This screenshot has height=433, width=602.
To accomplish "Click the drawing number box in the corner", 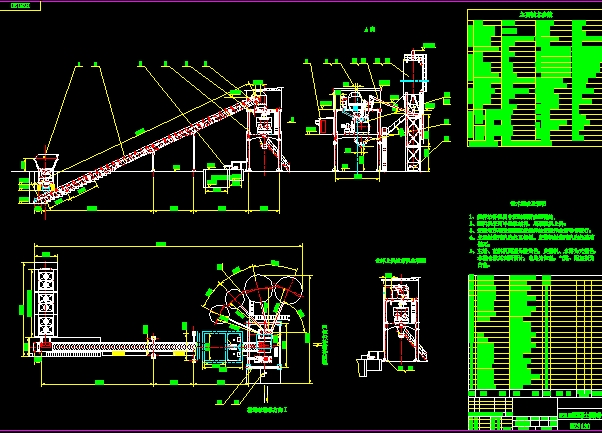I will tap(20, 6).
